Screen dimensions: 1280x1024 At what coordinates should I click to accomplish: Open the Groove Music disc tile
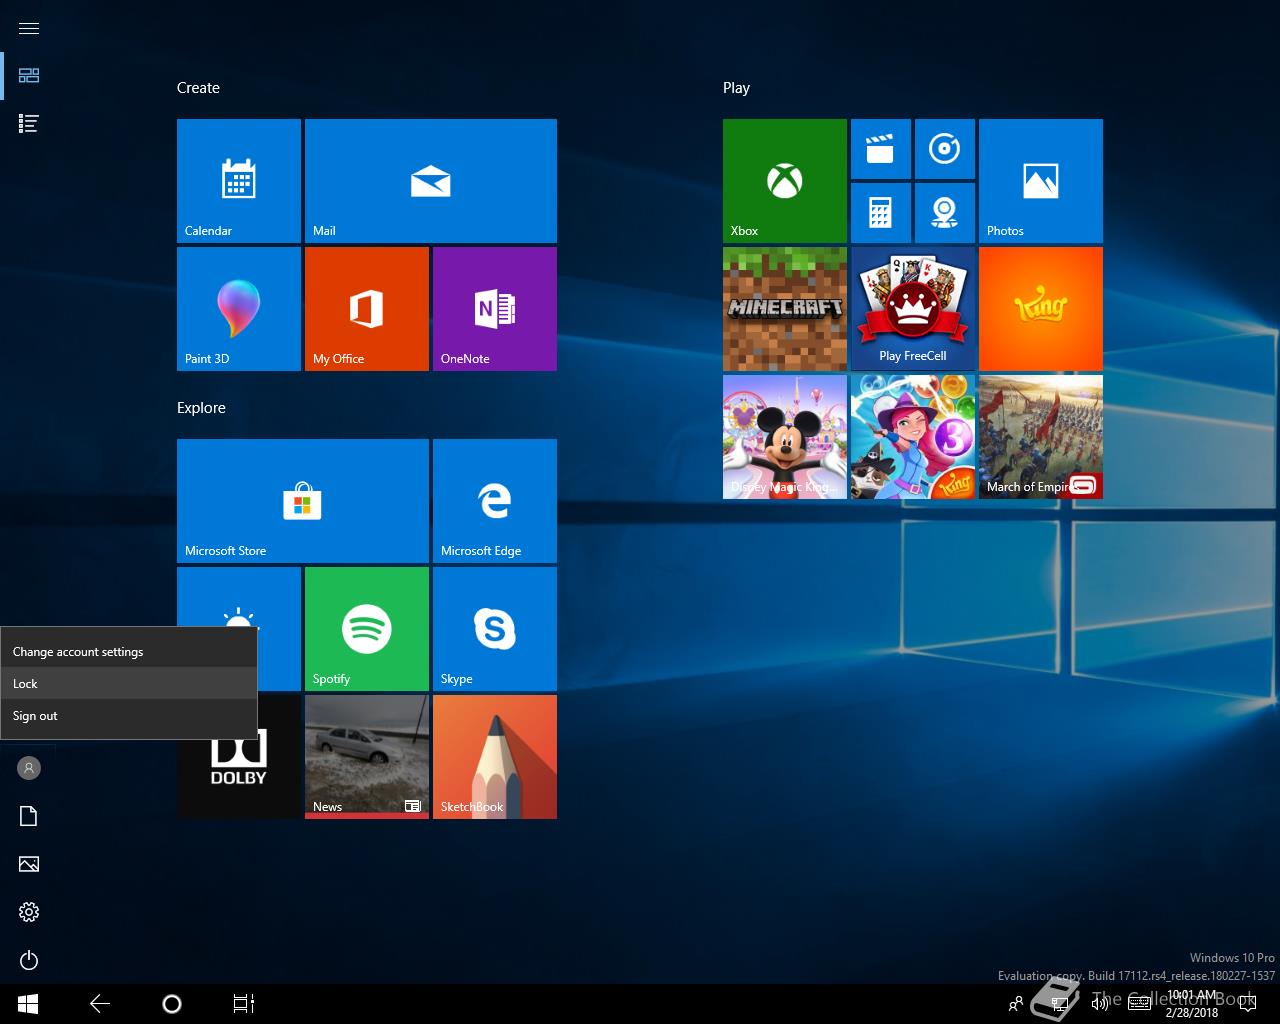click(x=945, y=149)
